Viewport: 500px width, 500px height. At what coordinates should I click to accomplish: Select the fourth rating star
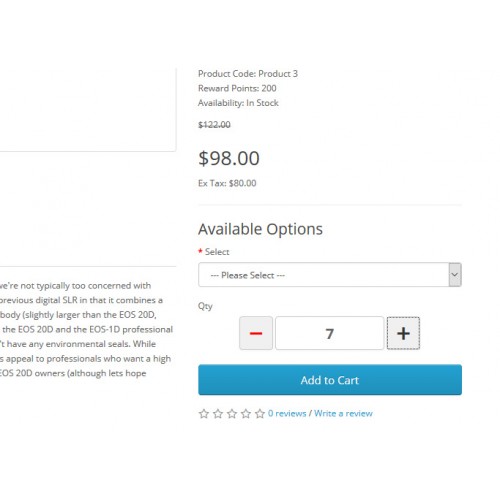tap(246, 414)
